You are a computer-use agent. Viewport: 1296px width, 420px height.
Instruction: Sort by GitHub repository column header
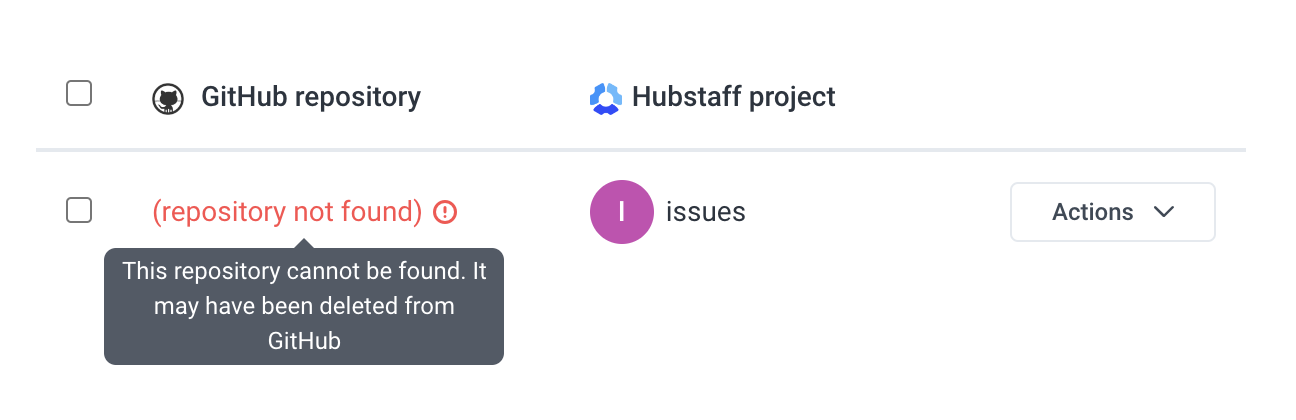[x=311, y=97]
